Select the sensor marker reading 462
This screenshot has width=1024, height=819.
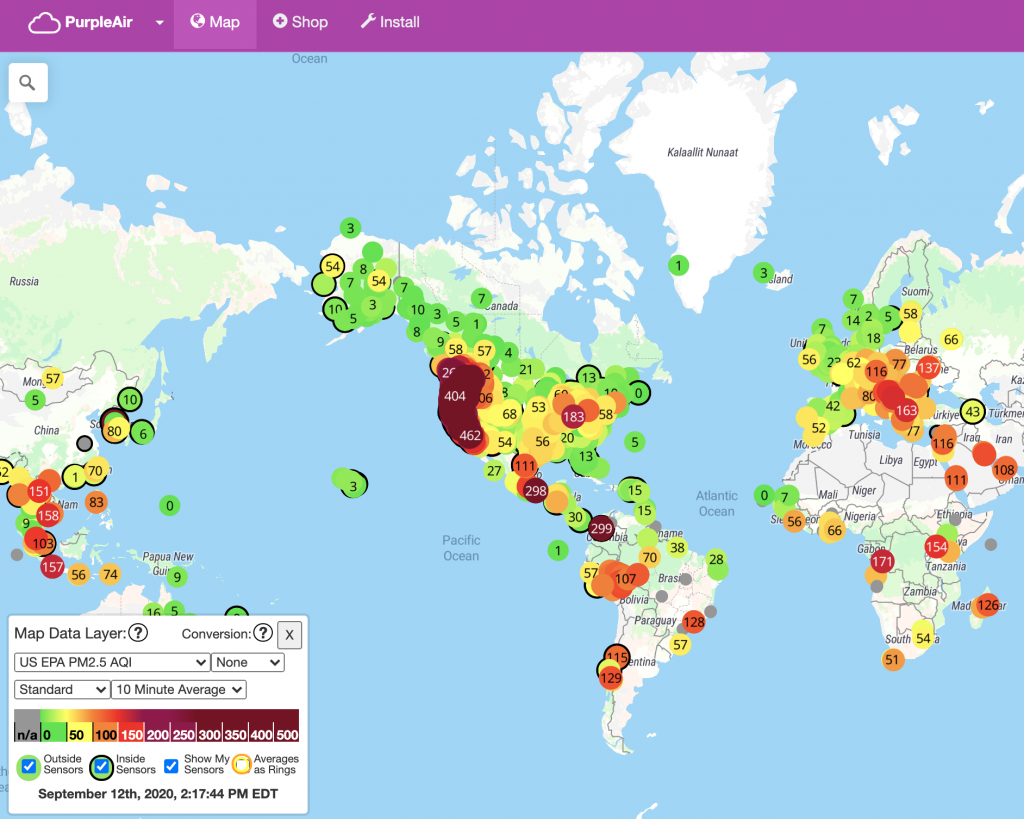(470, 436)
